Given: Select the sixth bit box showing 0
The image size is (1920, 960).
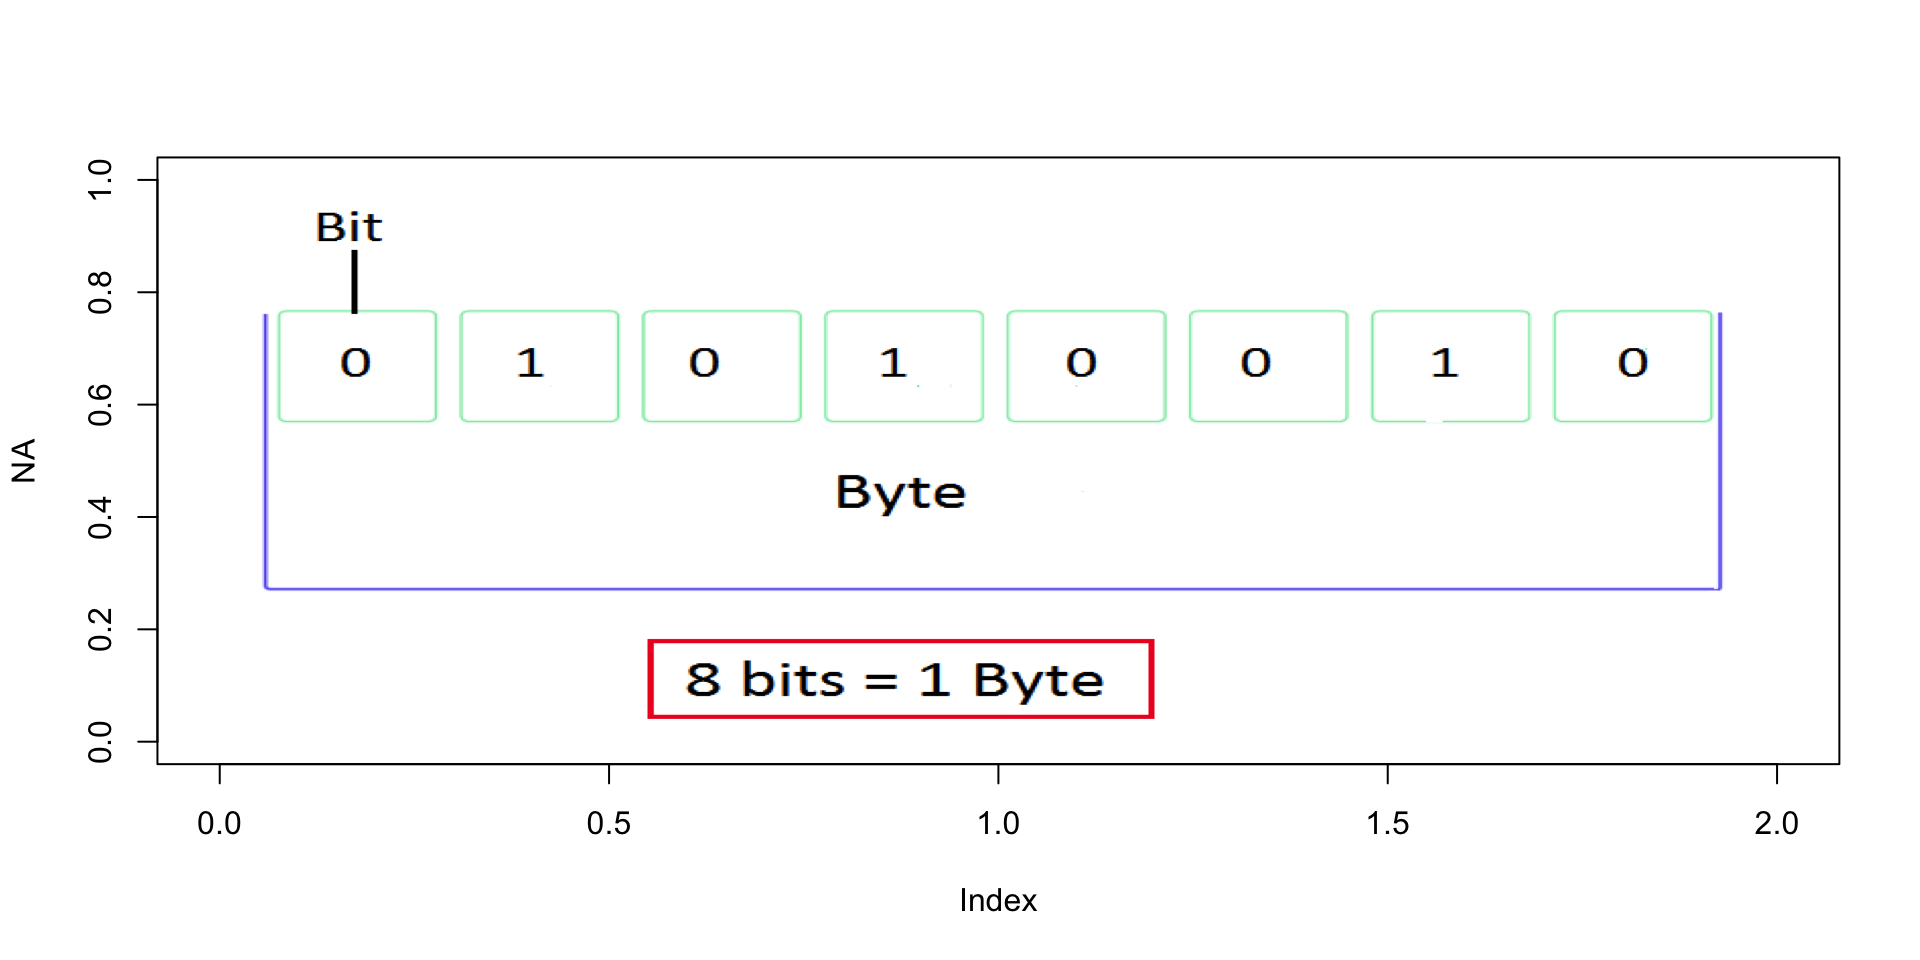Looking at the screenshot, I should (x=1268, y=366).
